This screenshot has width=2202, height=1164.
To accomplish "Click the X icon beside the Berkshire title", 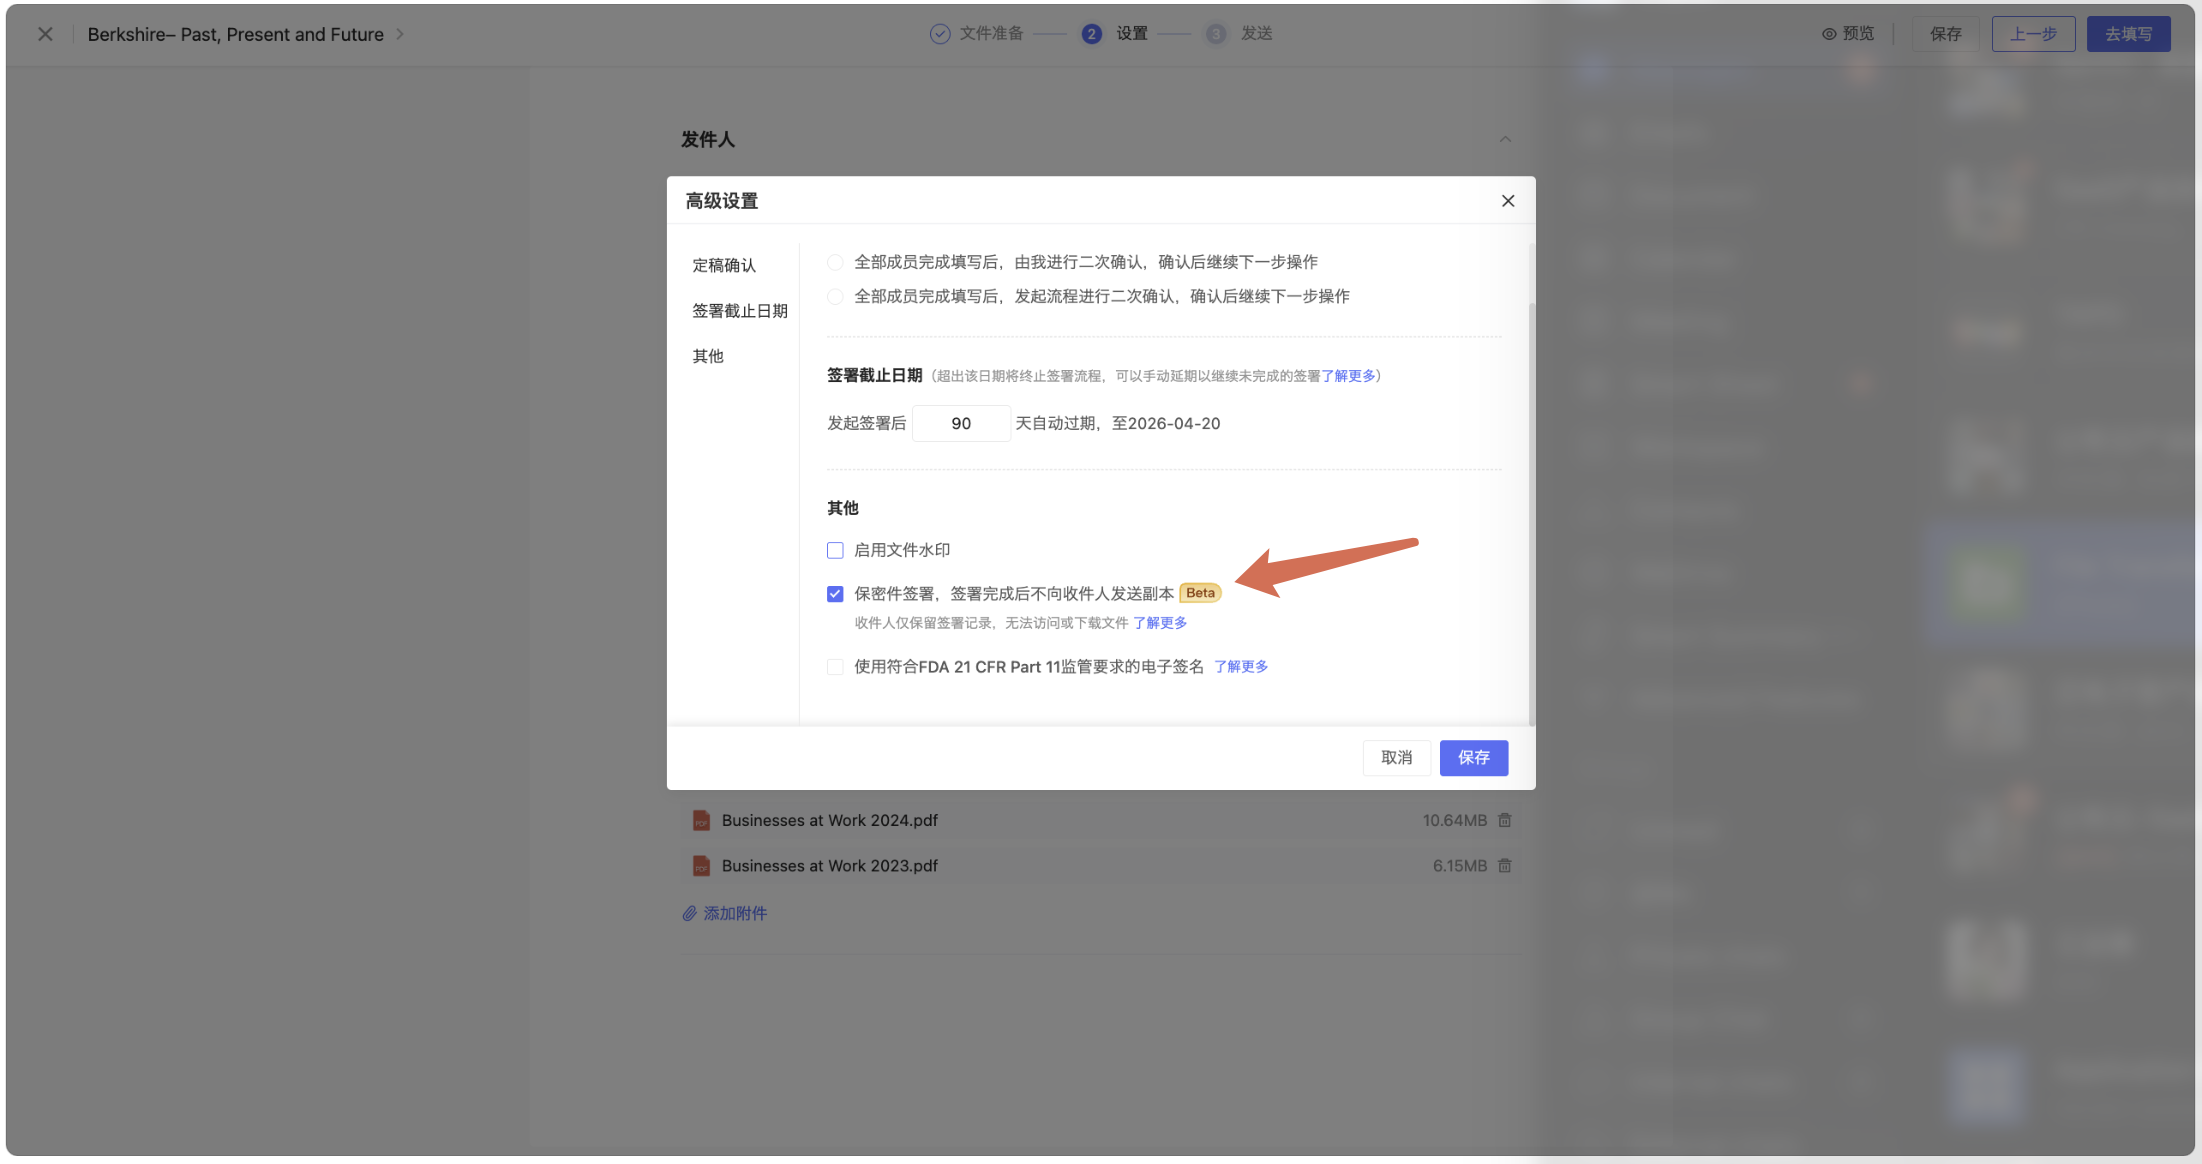I will click(45, 34).
